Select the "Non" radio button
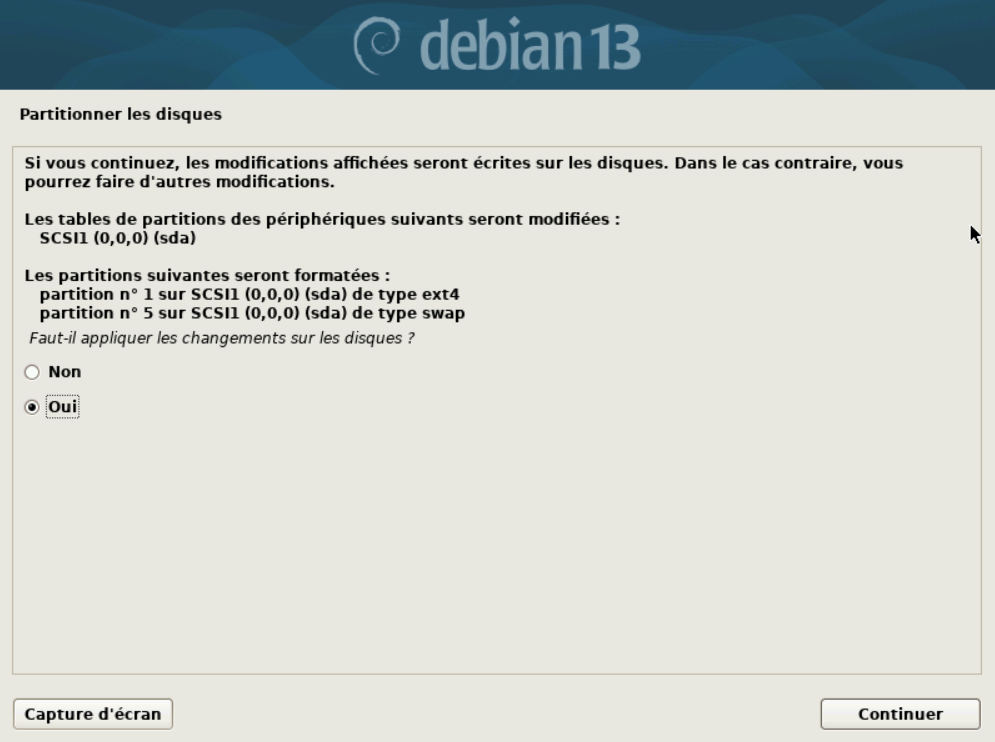 click(x=32, y=372)
